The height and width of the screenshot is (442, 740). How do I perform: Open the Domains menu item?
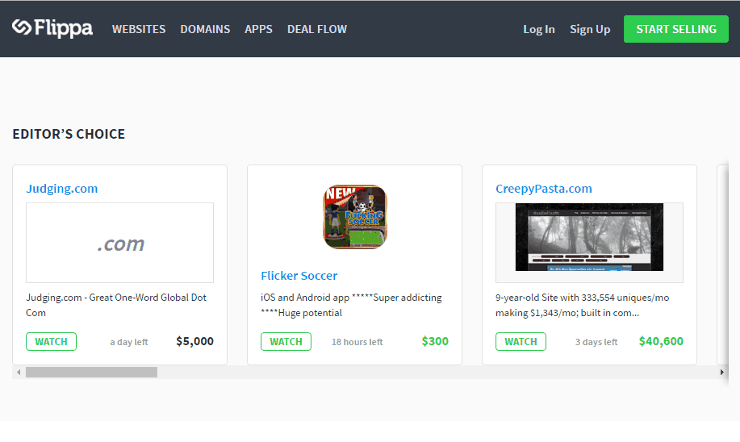click(x=205, y=29)
